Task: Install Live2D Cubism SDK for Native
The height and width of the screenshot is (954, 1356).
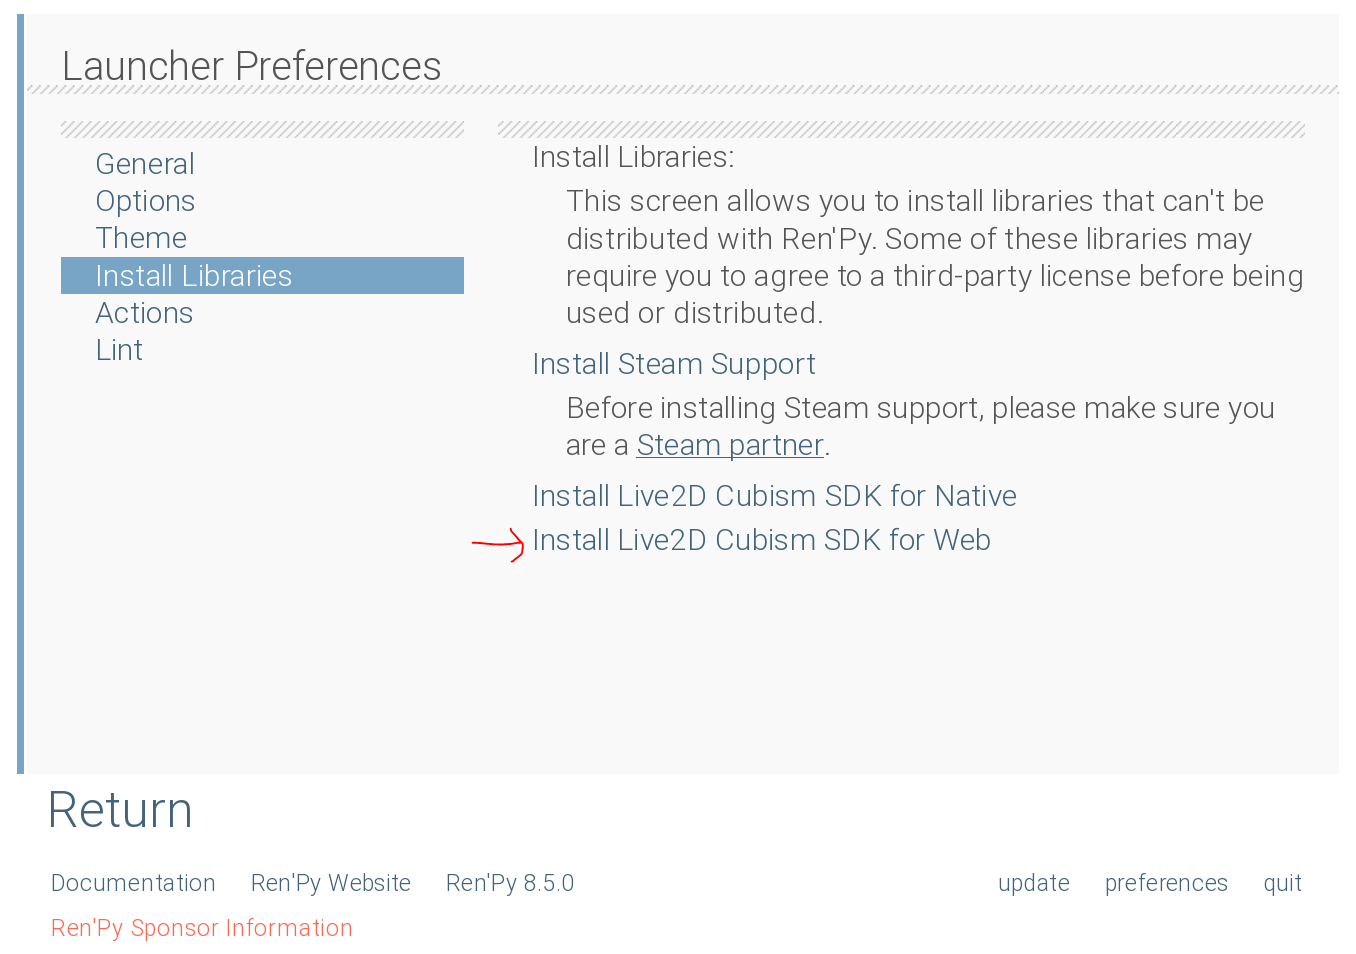Action: pos(774,495)
